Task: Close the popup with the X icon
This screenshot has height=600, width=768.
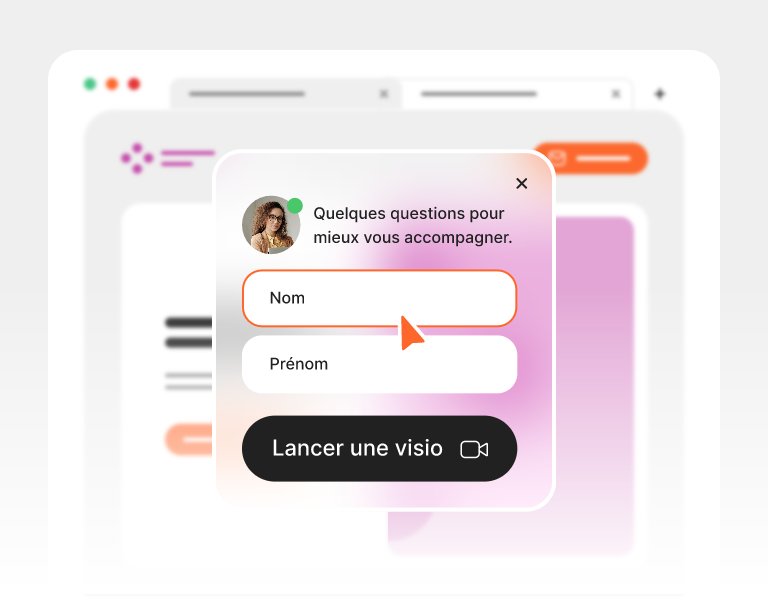Action: [522, 183]
